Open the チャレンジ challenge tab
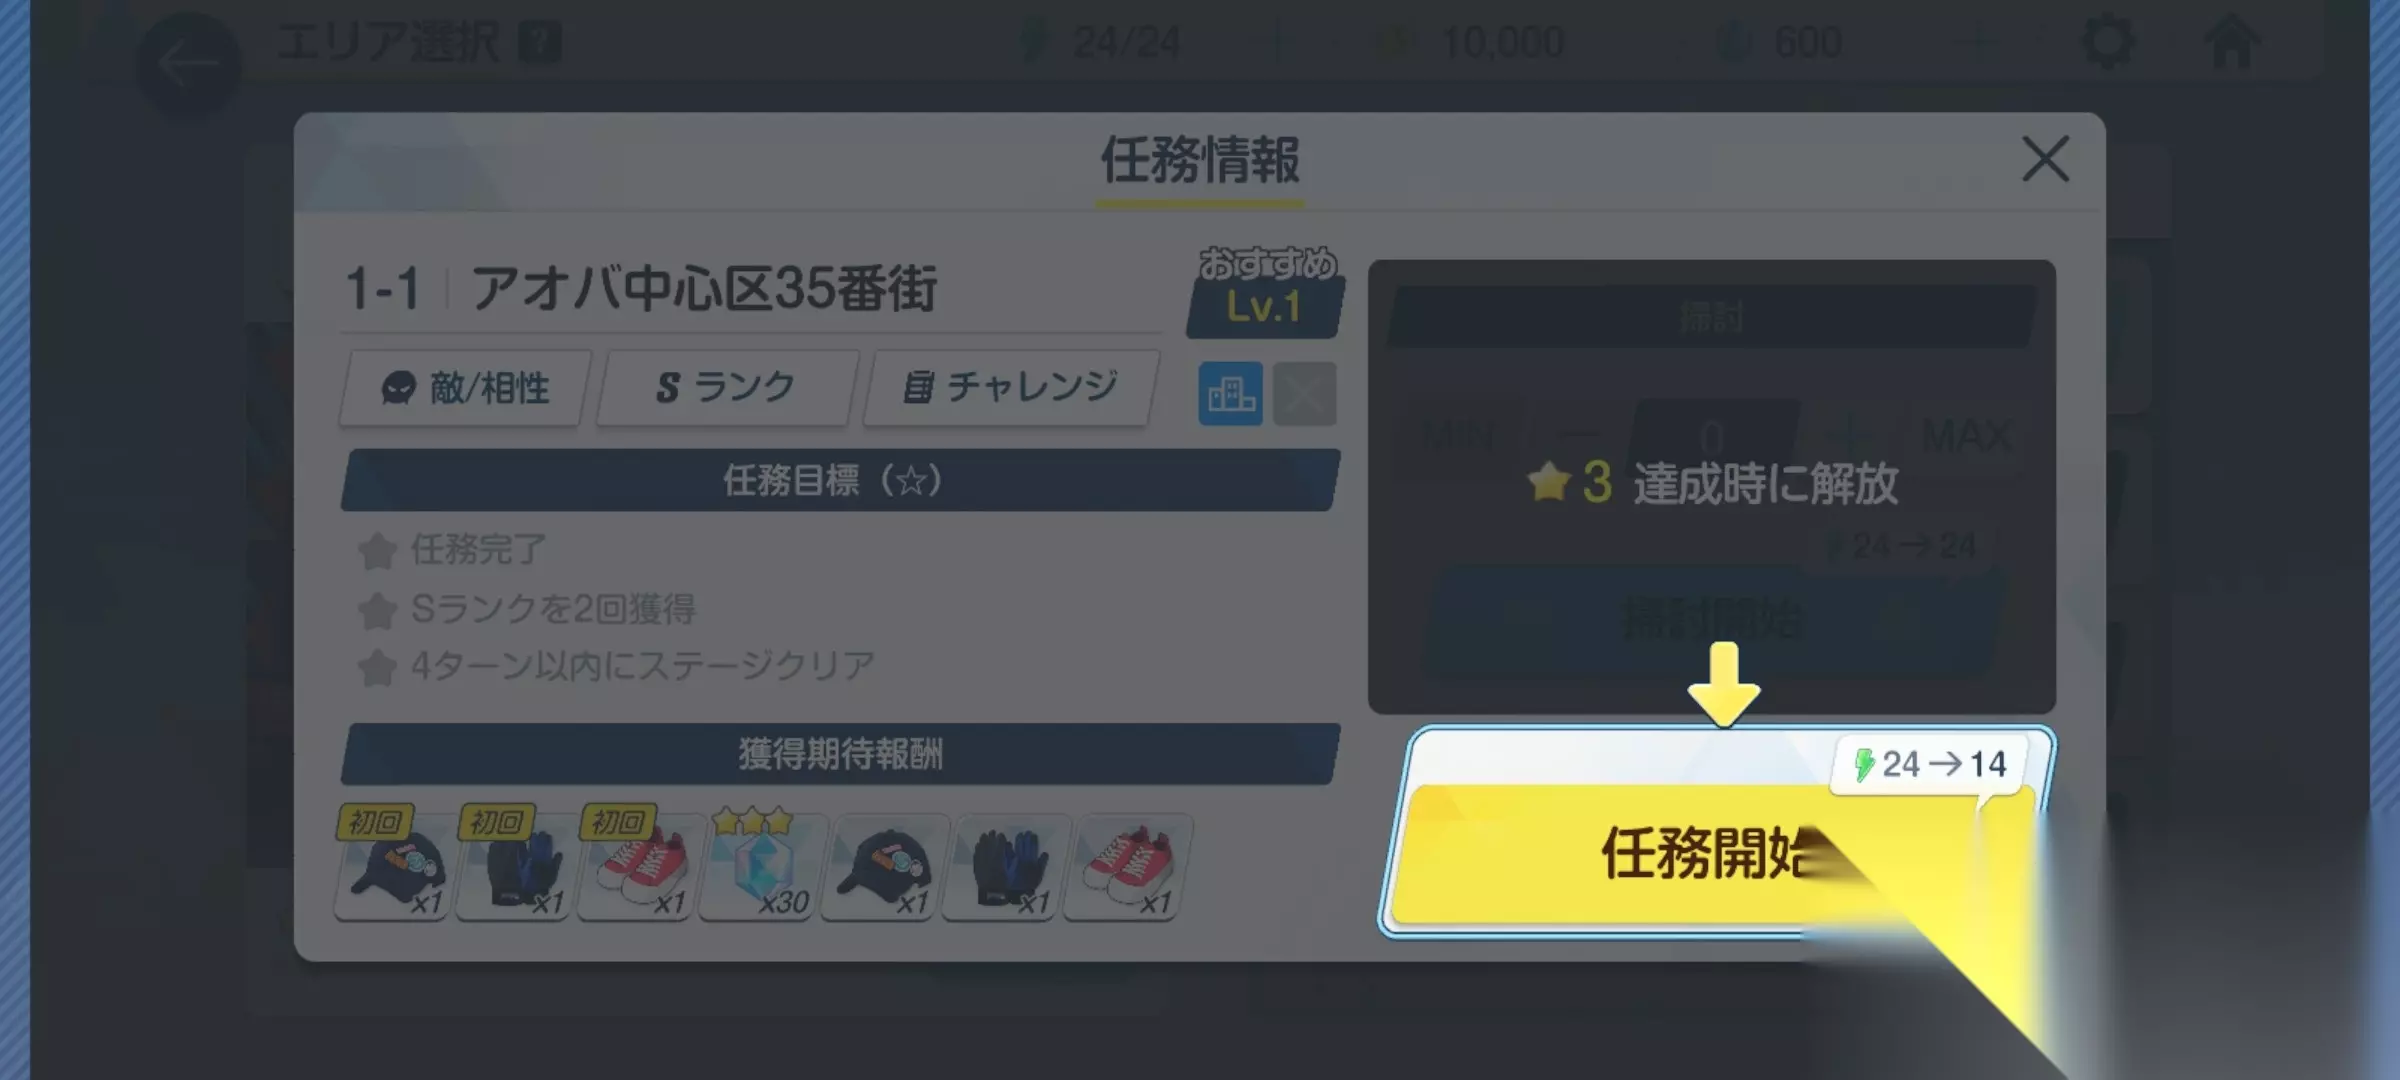This screenshot has width=2400, height=1080. (1011, 388)
